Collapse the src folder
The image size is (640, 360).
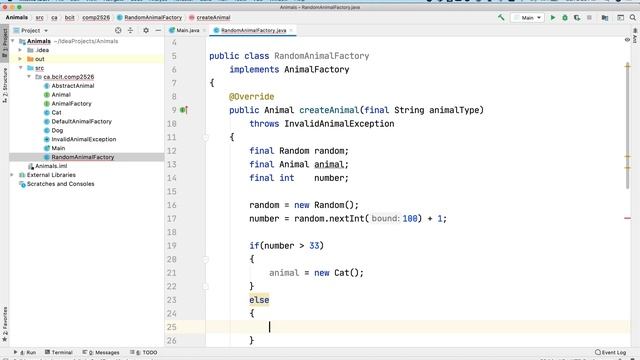coord(20,68)
